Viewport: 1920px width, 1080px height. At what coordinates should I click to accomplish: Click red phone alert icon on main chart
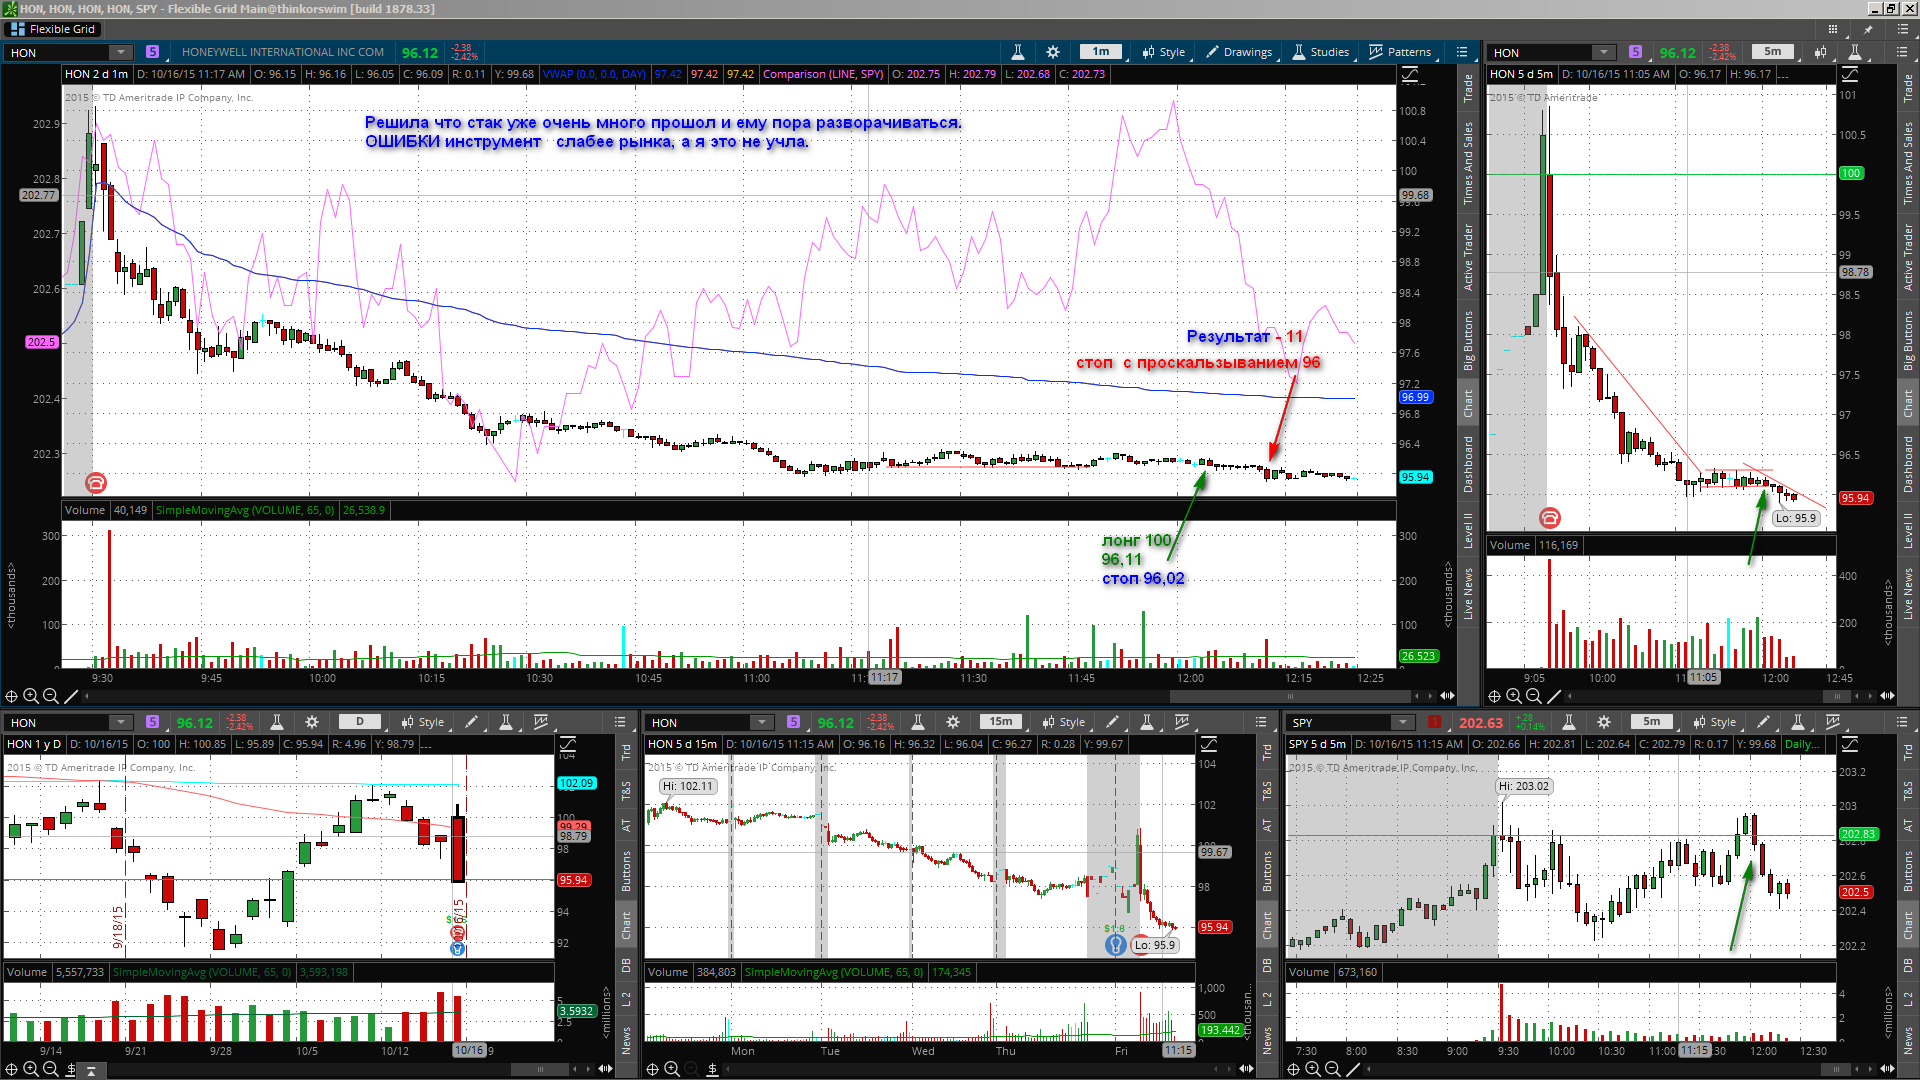coord(96,483)
